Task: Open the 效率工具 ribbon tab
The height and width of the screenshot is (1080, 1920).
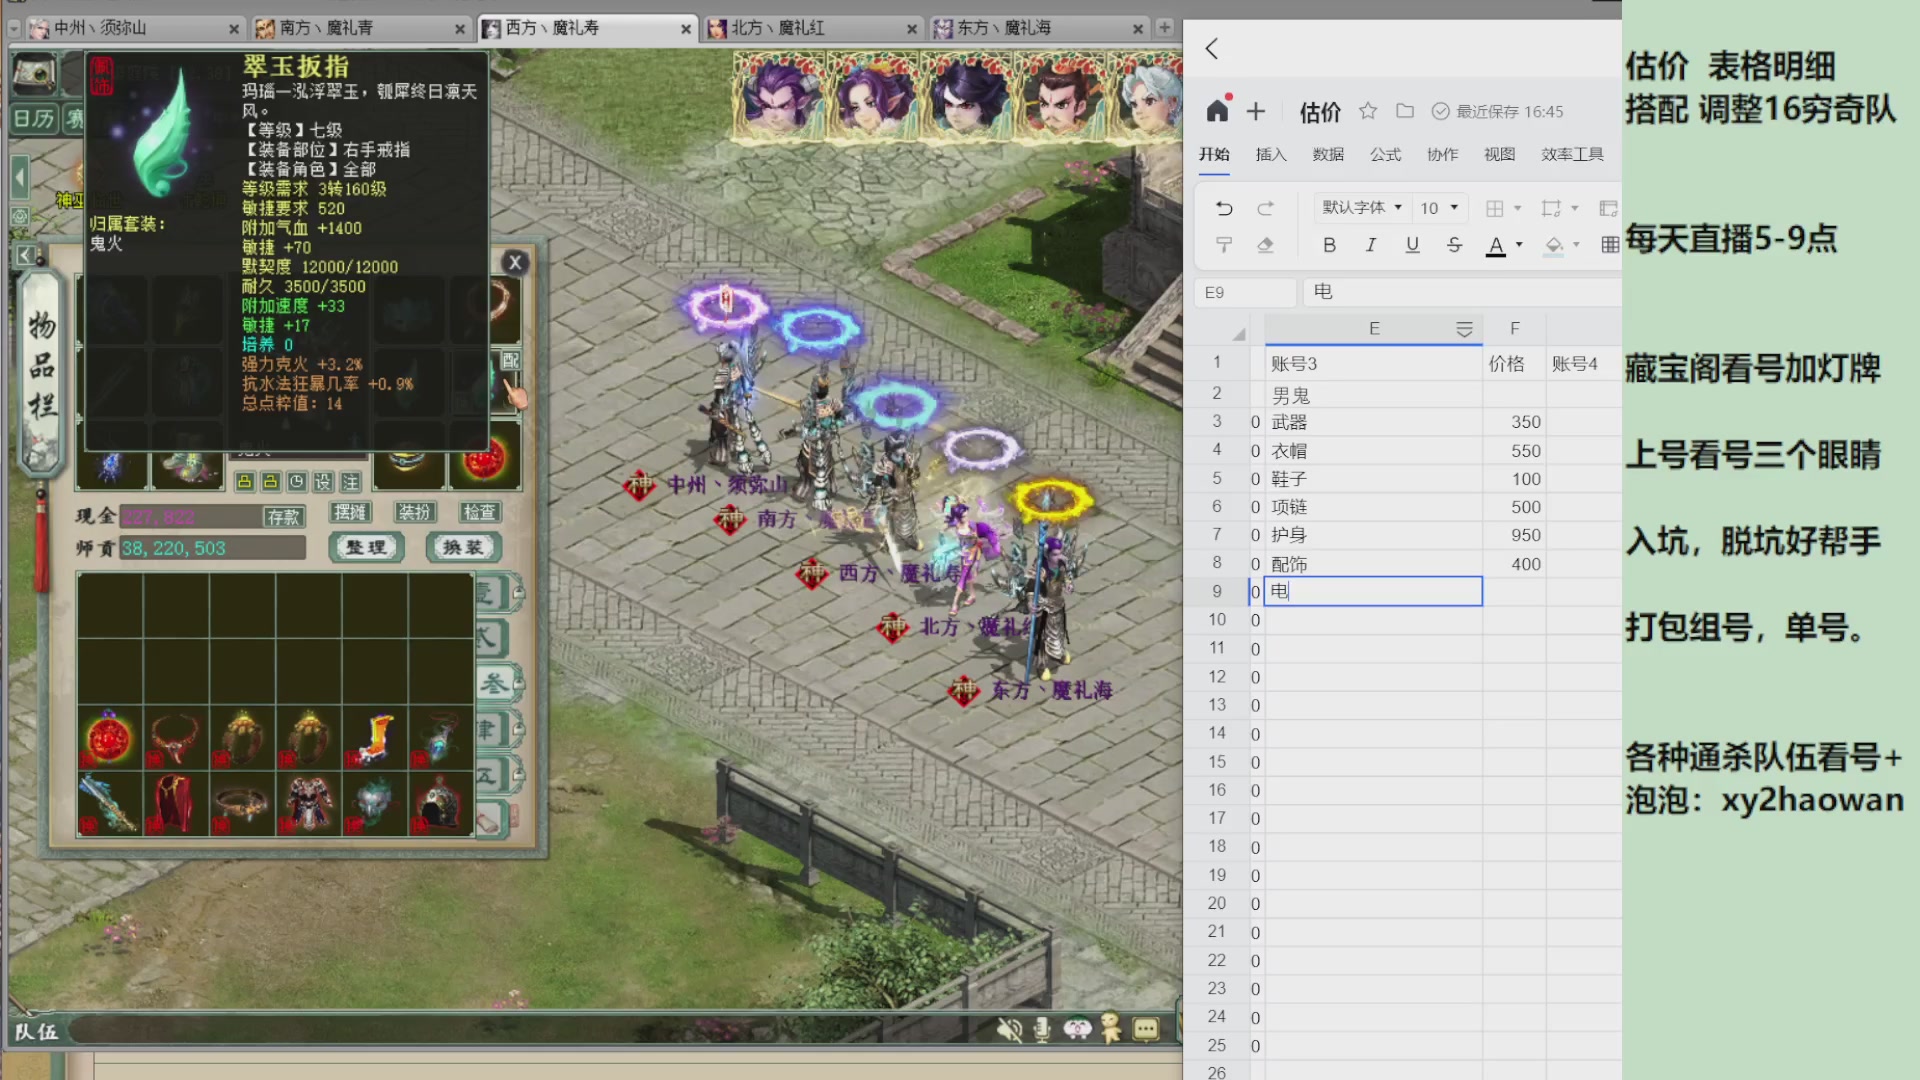Action: point(1572,154)
